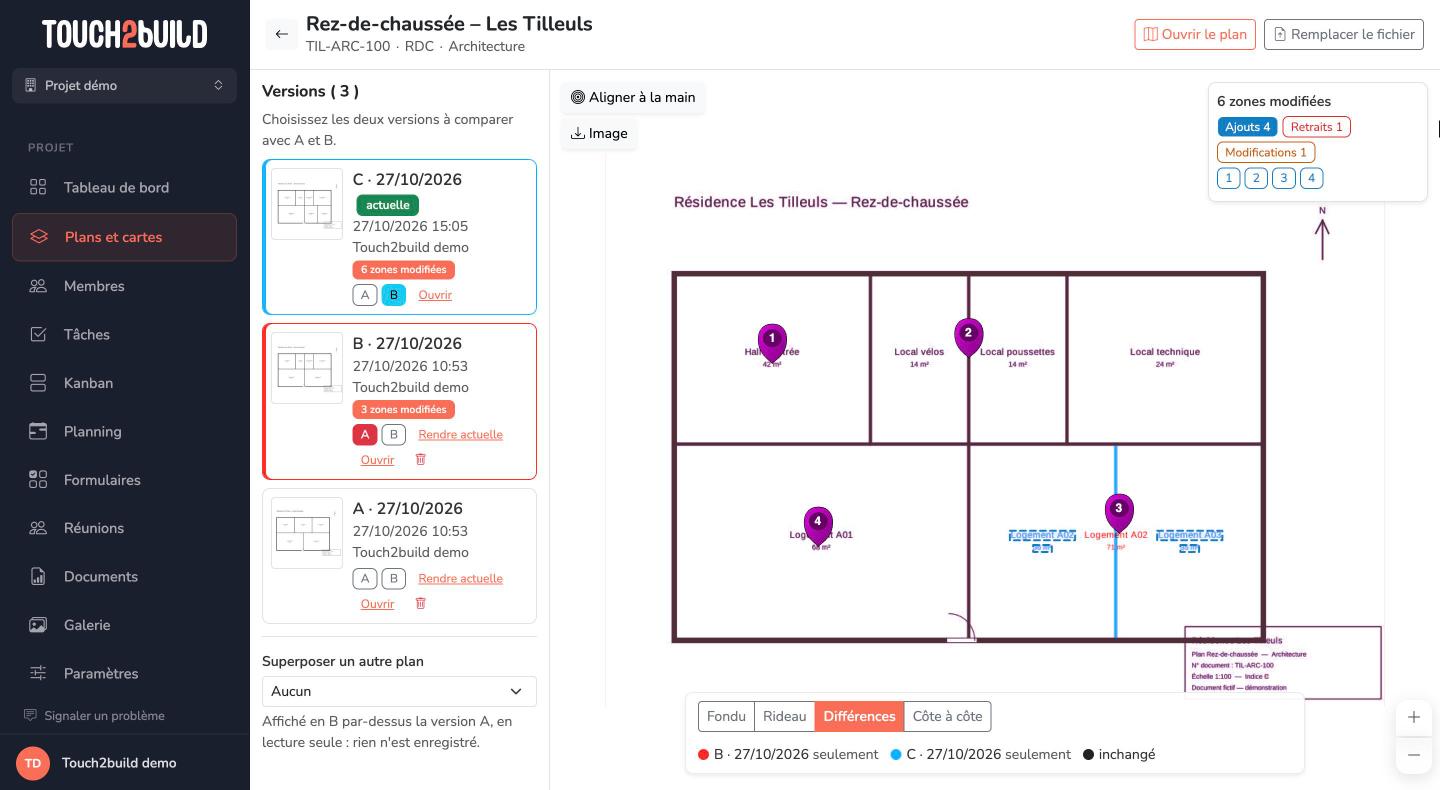Click version C plan thumbnail
The height and width of the screenshot is (790, 1440).
307,204
